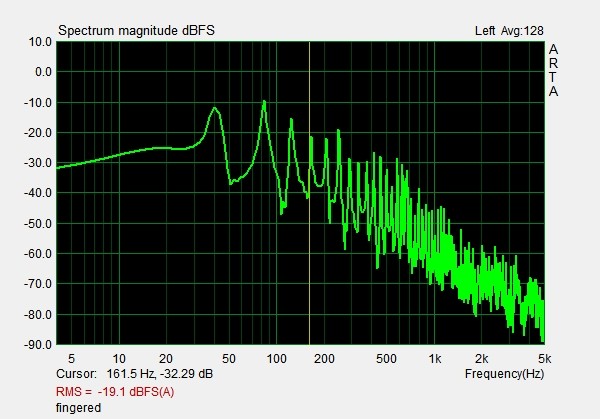Viewport: 600px width, 419px height.
Task: Click the vertical 'ARTA' label
Action: pos(553,70)
